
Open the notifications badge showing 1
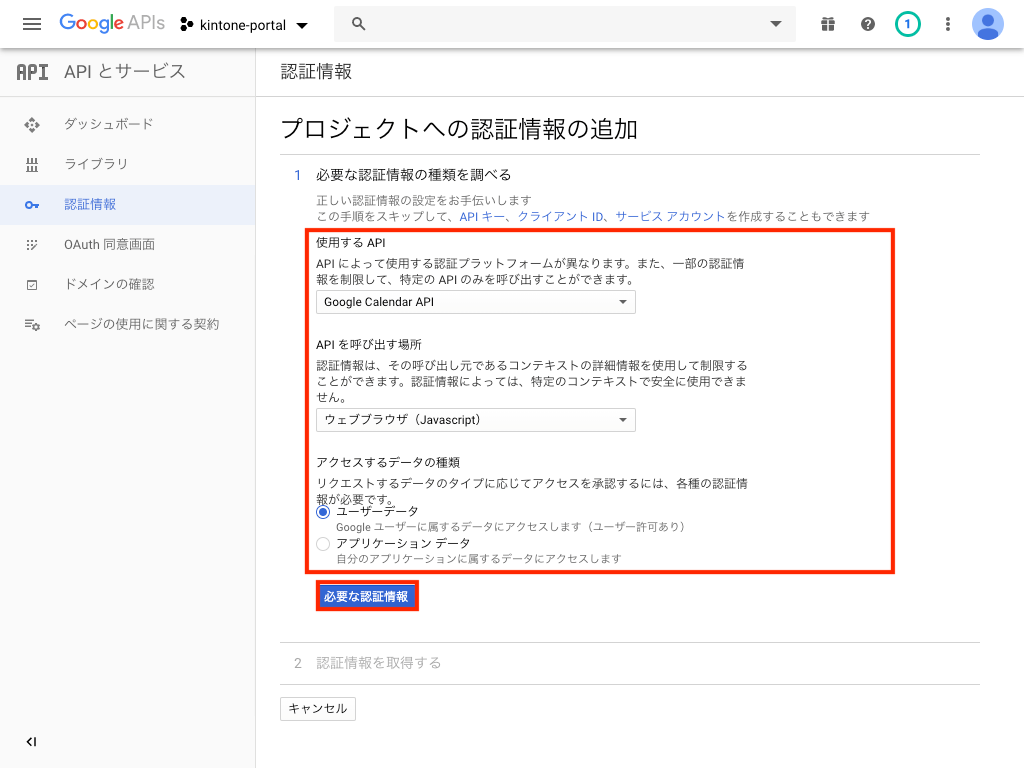[x=907, y=24]
